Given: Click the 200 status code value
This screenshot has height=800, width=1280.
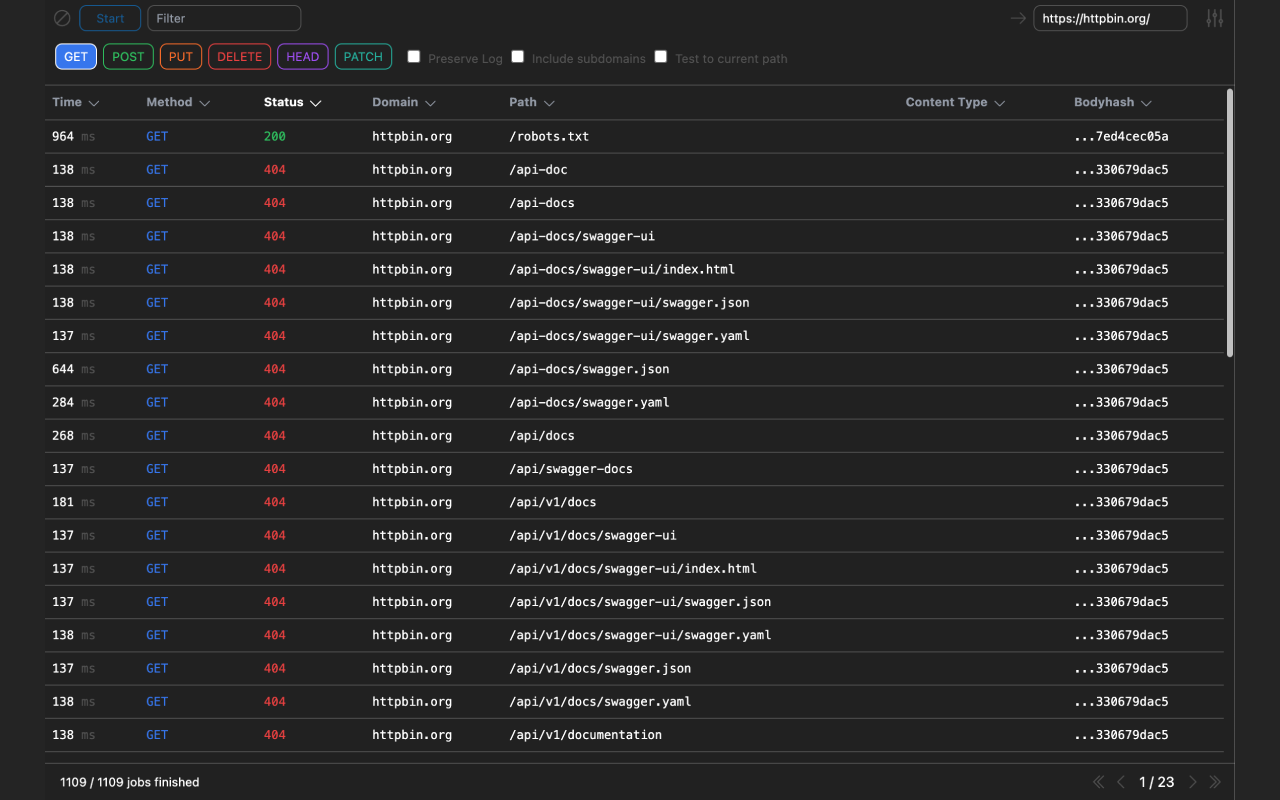Looking at the screenshot, I should tap(275, 136).
